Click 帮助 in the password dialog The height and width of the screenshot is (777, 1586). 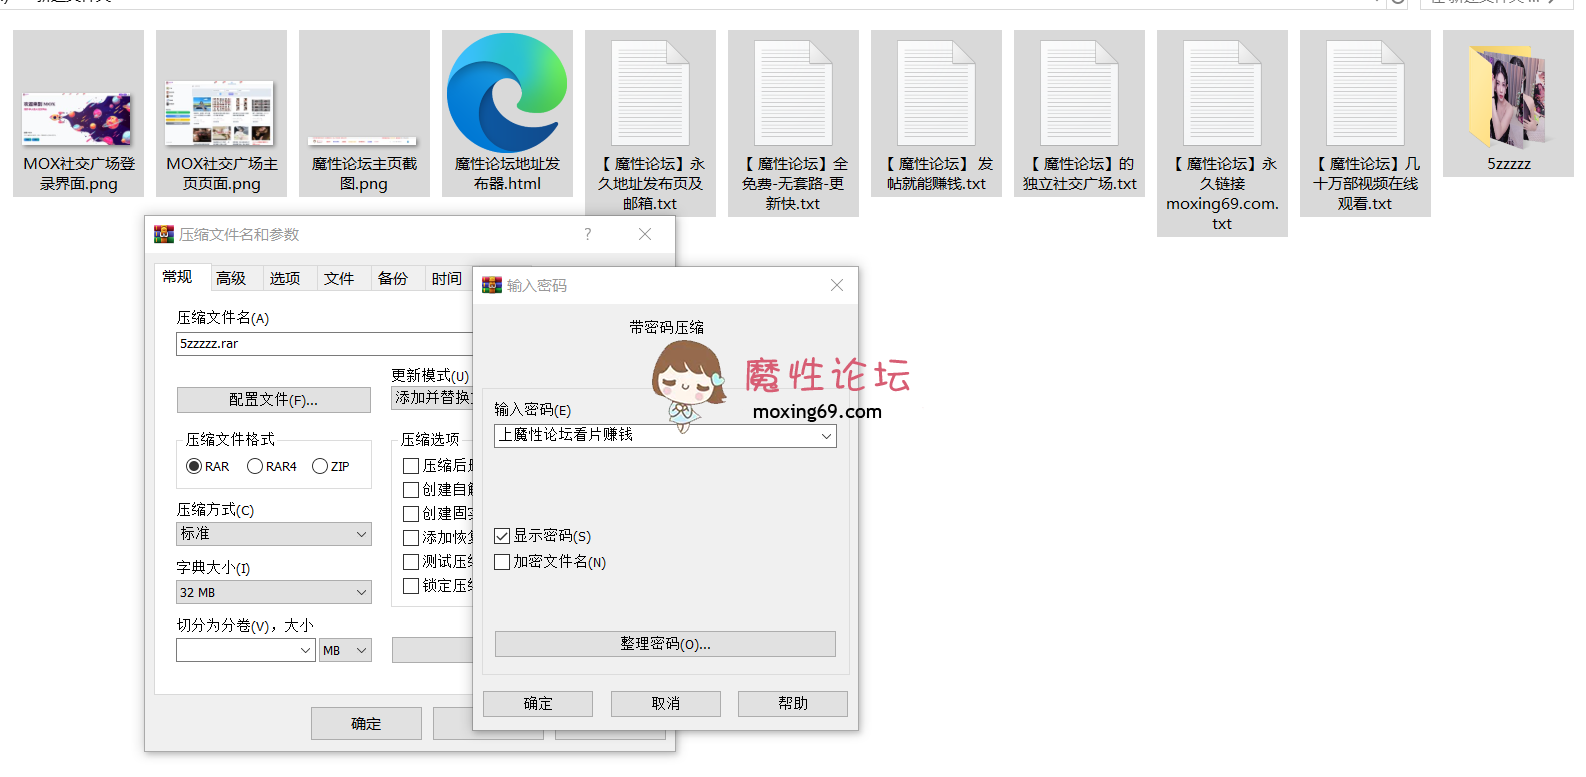(x=793, y=704)
